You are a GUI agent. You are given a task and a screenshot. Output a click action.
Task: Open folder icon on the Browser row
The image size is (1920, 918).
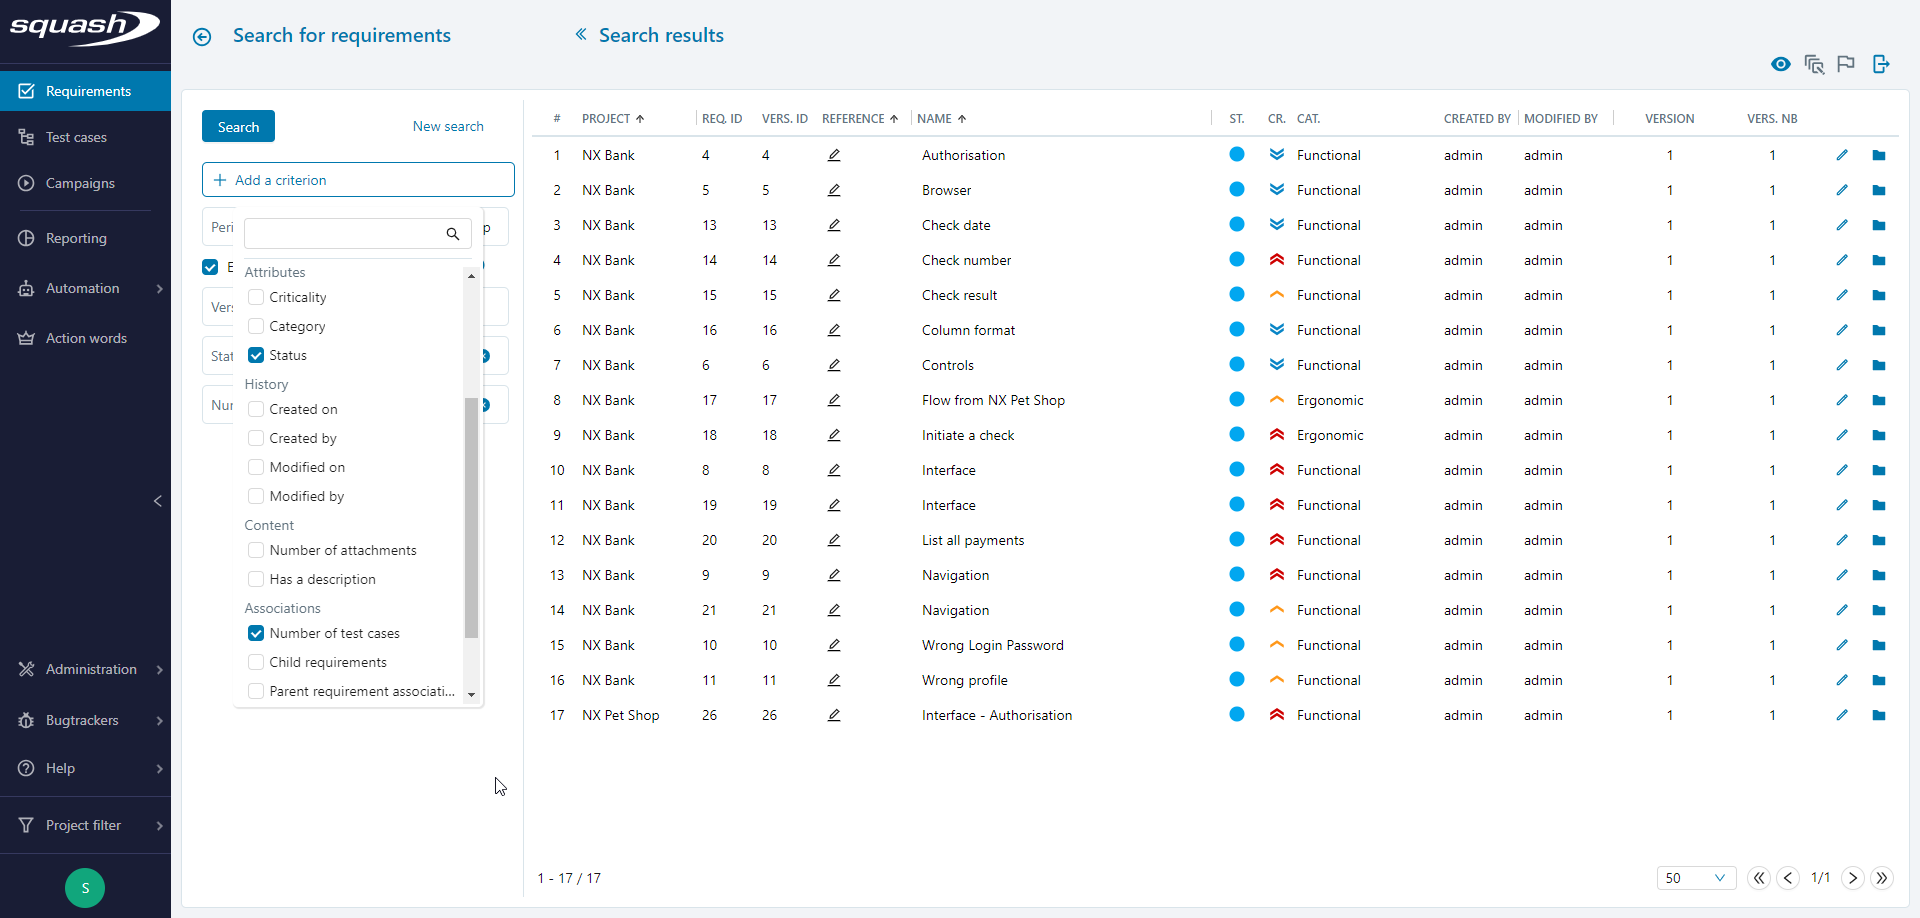click(x=1880, y=190)
